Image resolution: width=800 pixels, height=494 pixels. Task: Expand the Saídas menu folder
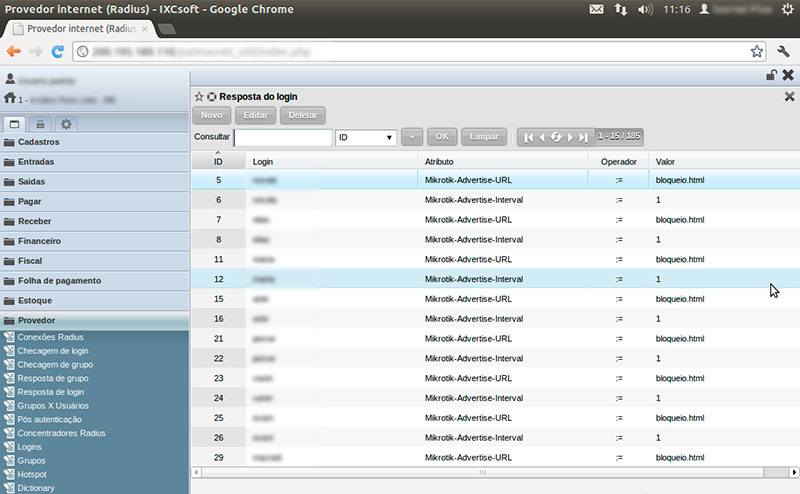click(x=94, y=182)
